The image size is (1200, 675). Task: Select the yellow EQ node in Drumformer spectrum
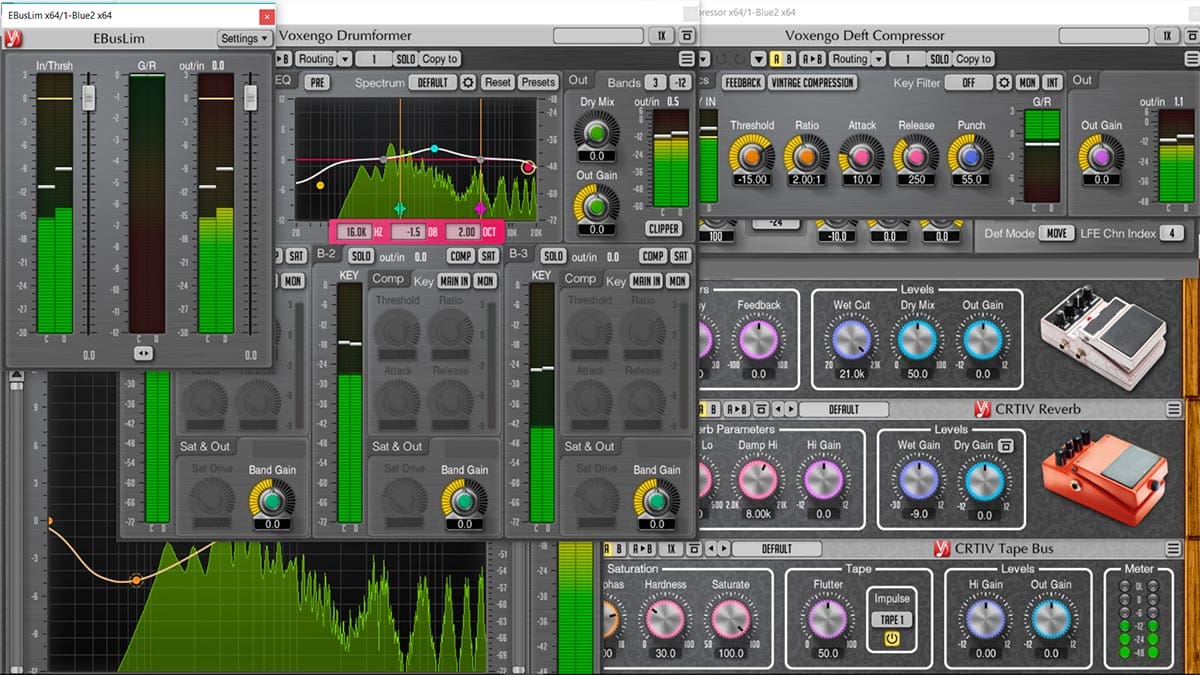click(x=320, y=185)
